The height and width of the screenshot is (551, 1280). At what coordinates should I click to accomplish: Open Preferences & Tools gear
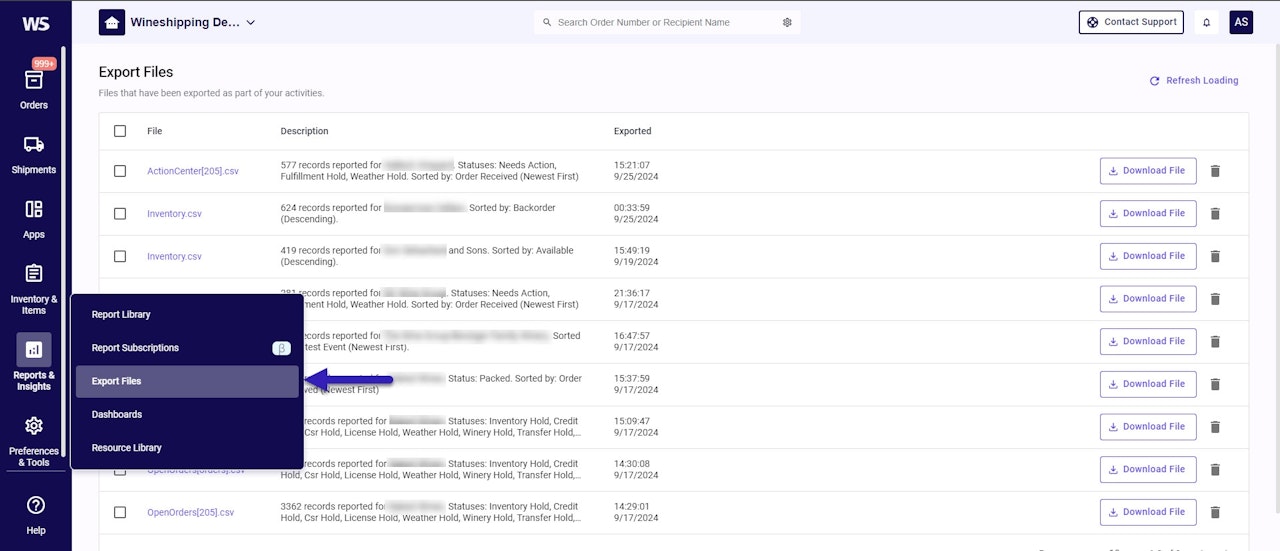click(x=34, y=441)
